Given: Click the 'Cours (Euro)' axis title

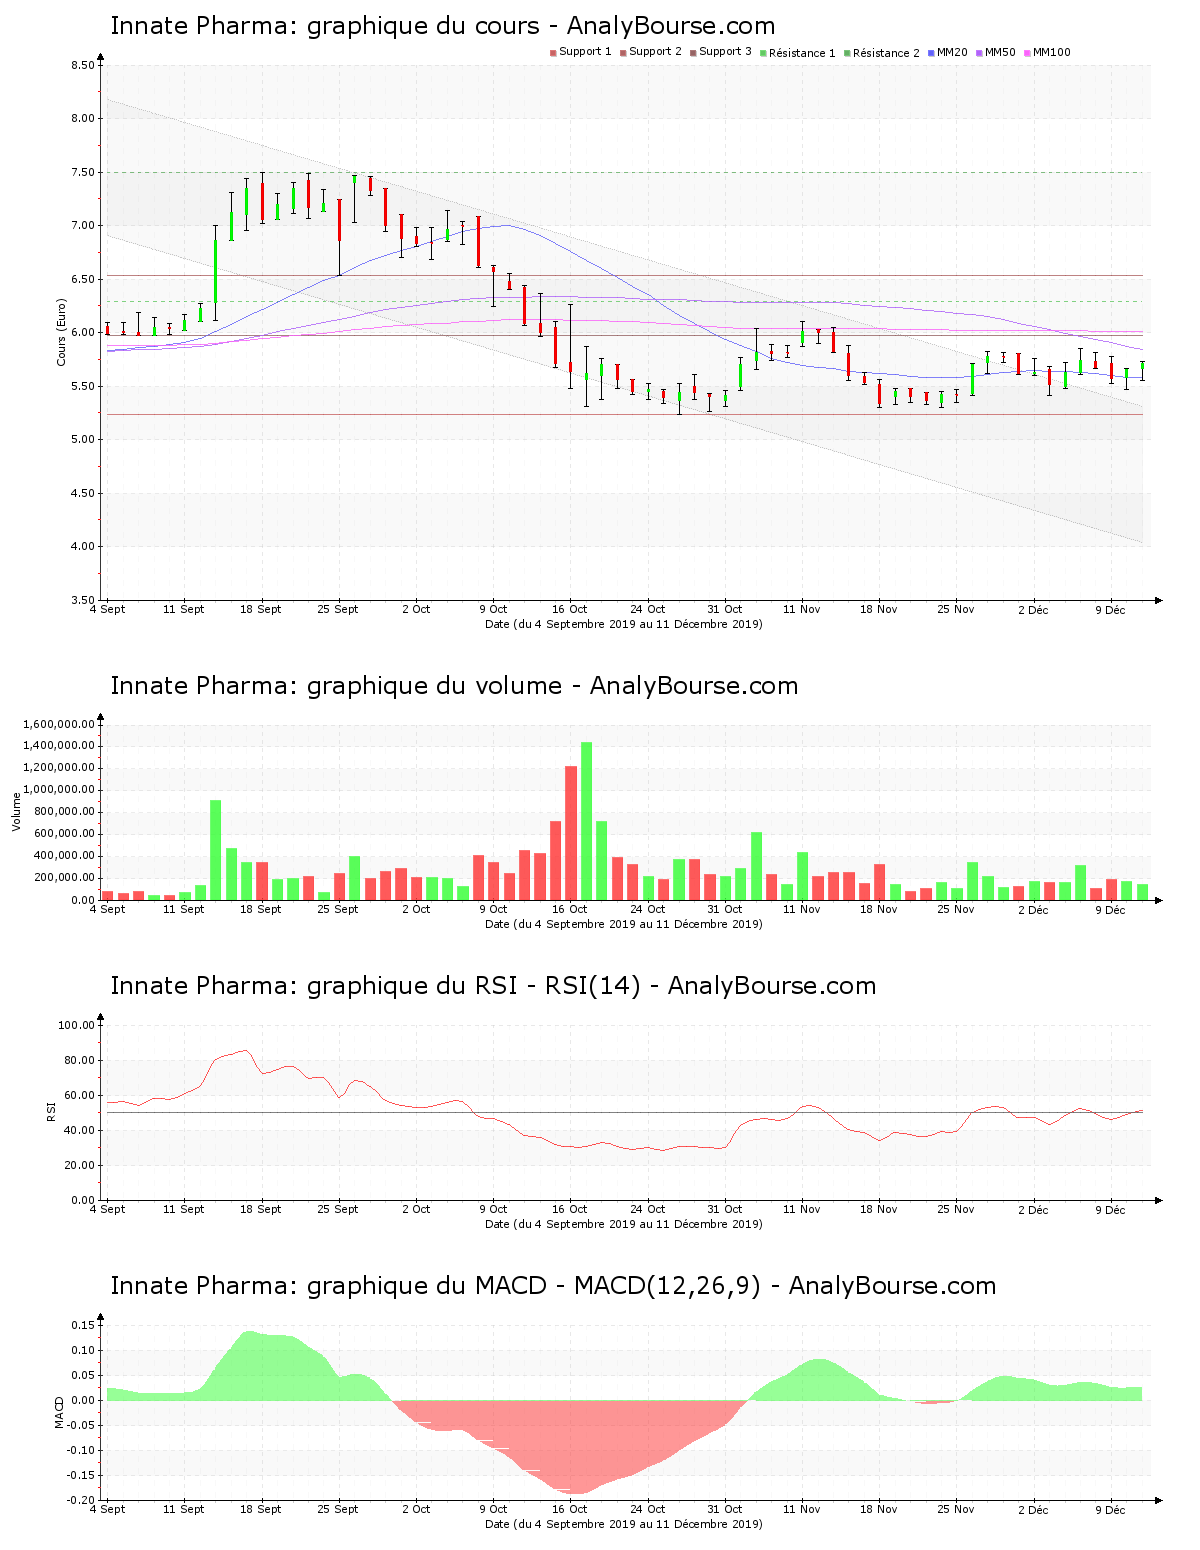Looking at the screenshot, I should (x=62, y=332).
